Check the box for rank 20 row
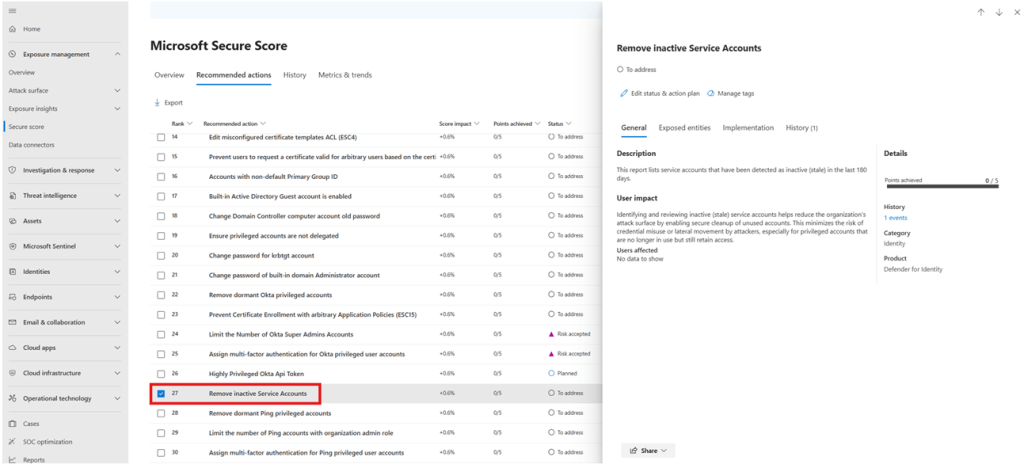 (161, 255)
